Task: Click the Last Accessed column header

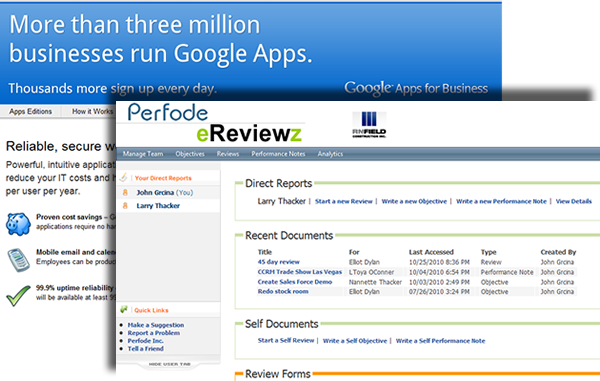Action: tap(431, 252)
